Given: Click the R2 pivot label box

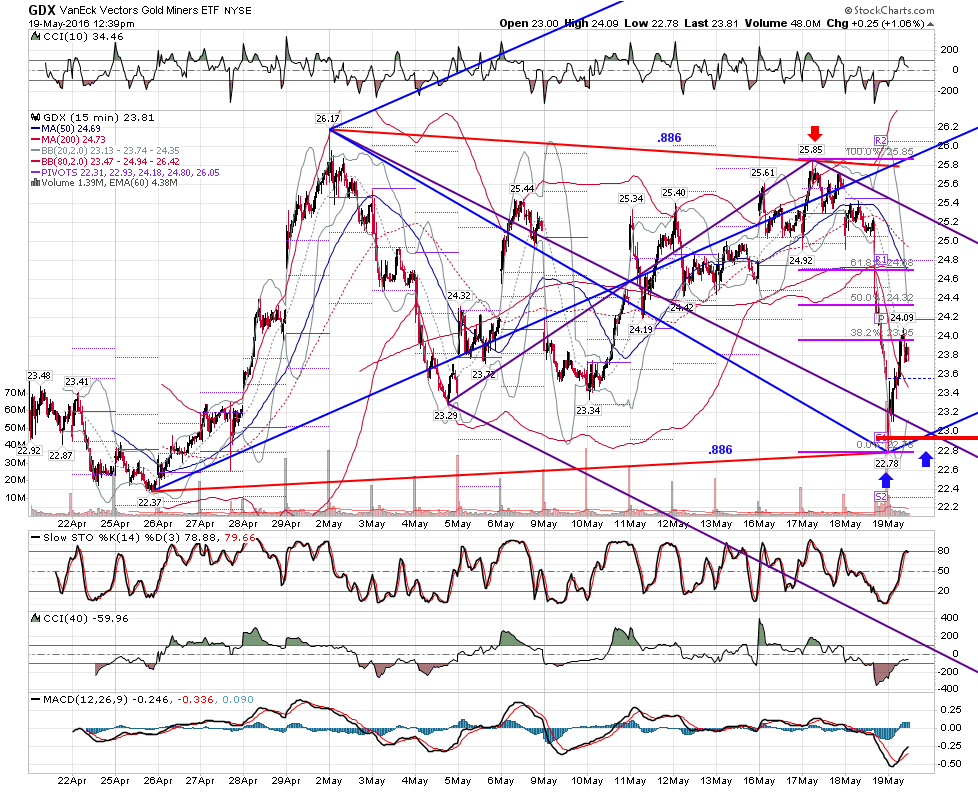Looking at the screenshot, I should click(x=881, y=140).
